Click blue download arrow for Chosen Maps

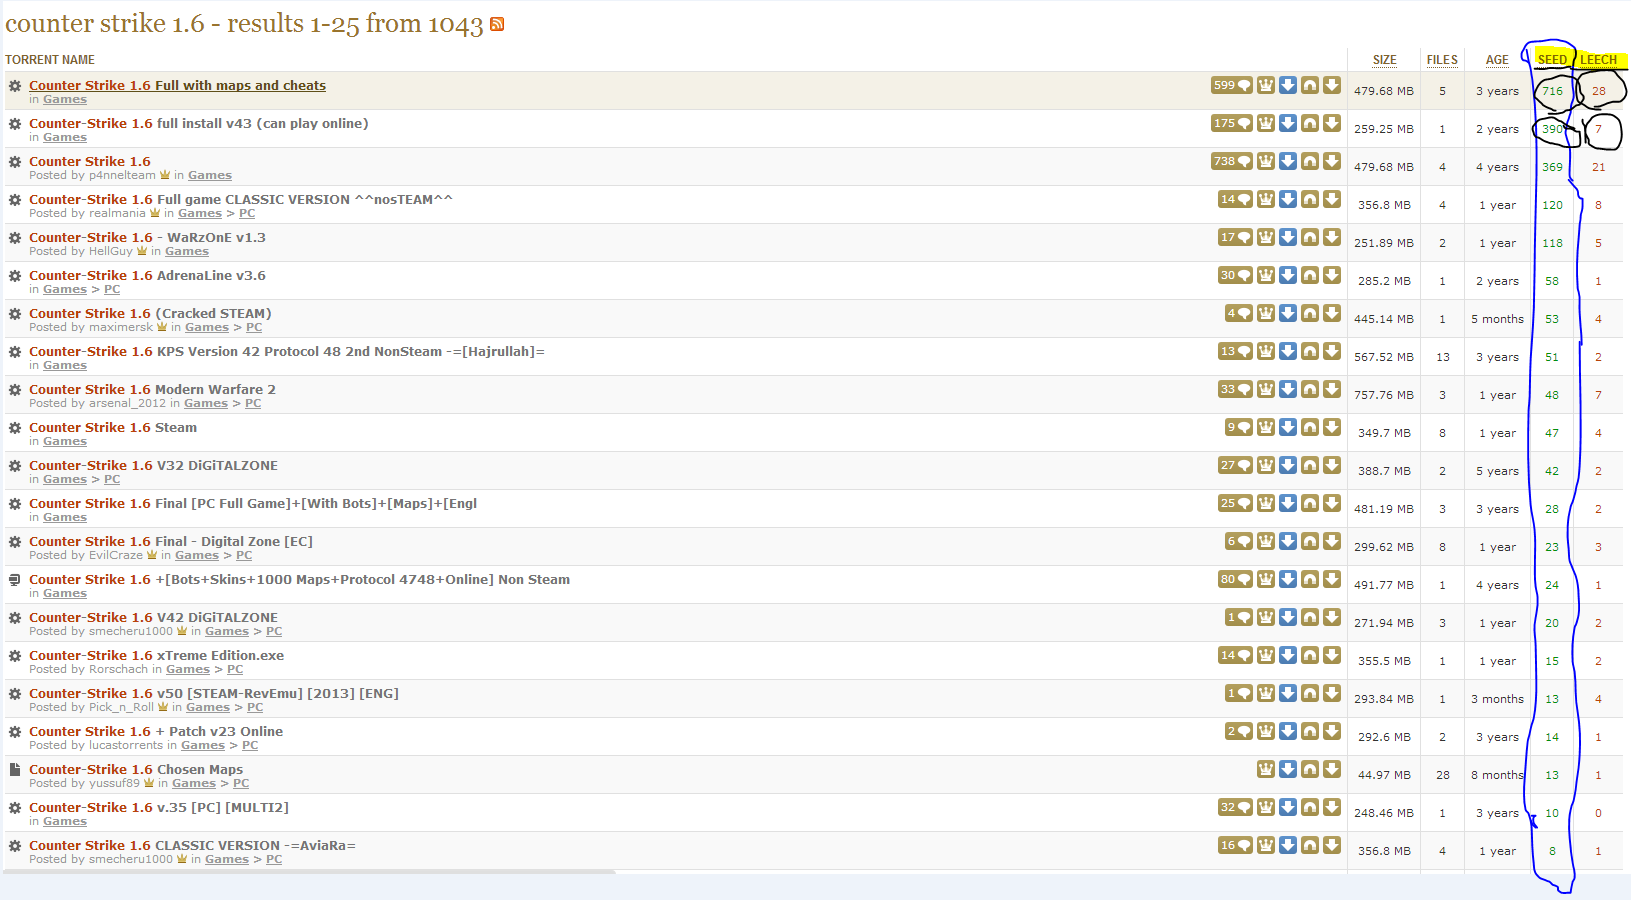pyautogui.click(x=1288, y=769)
